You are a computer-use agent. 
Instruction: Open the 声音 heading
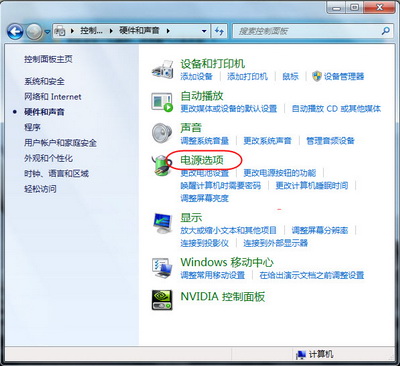[x=191, y=128]
